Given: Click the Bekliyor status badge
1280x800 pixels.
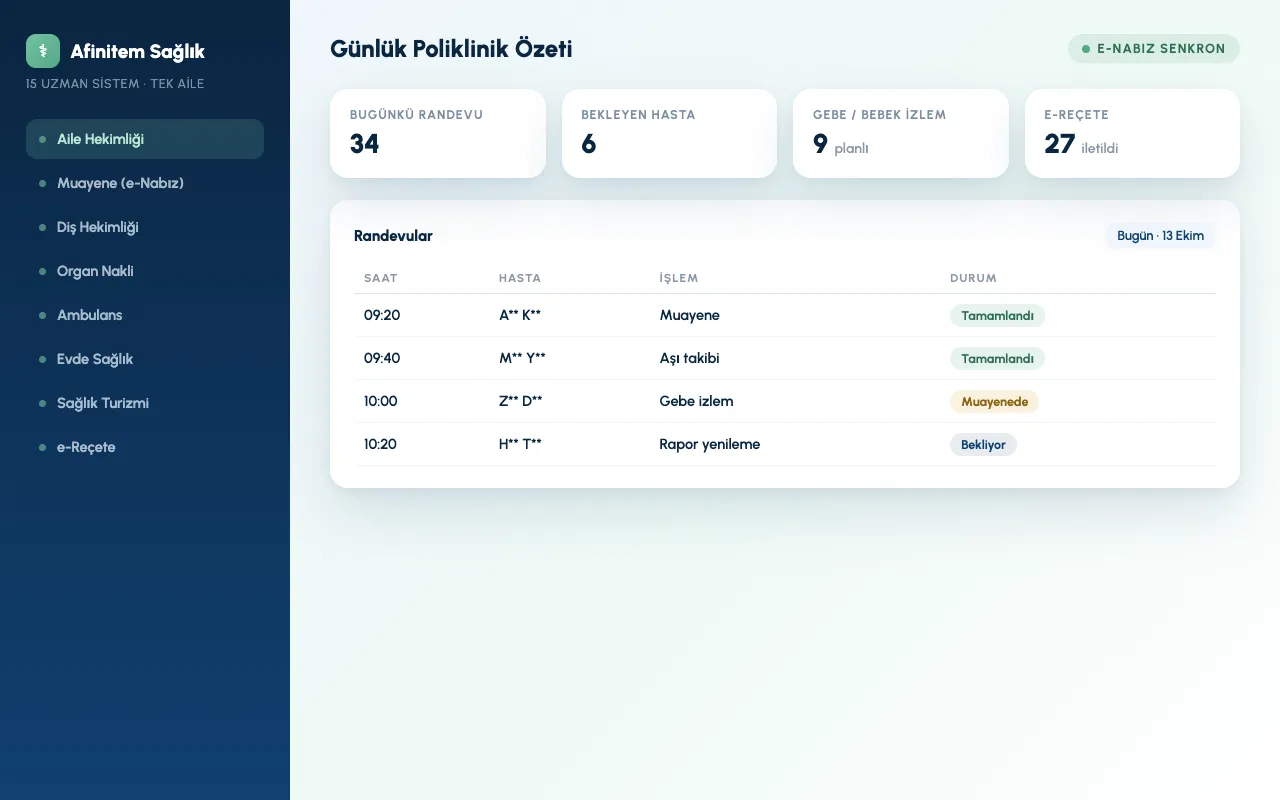Looking at the screenshot, I should pyautogui.click(x=983, y=445).
